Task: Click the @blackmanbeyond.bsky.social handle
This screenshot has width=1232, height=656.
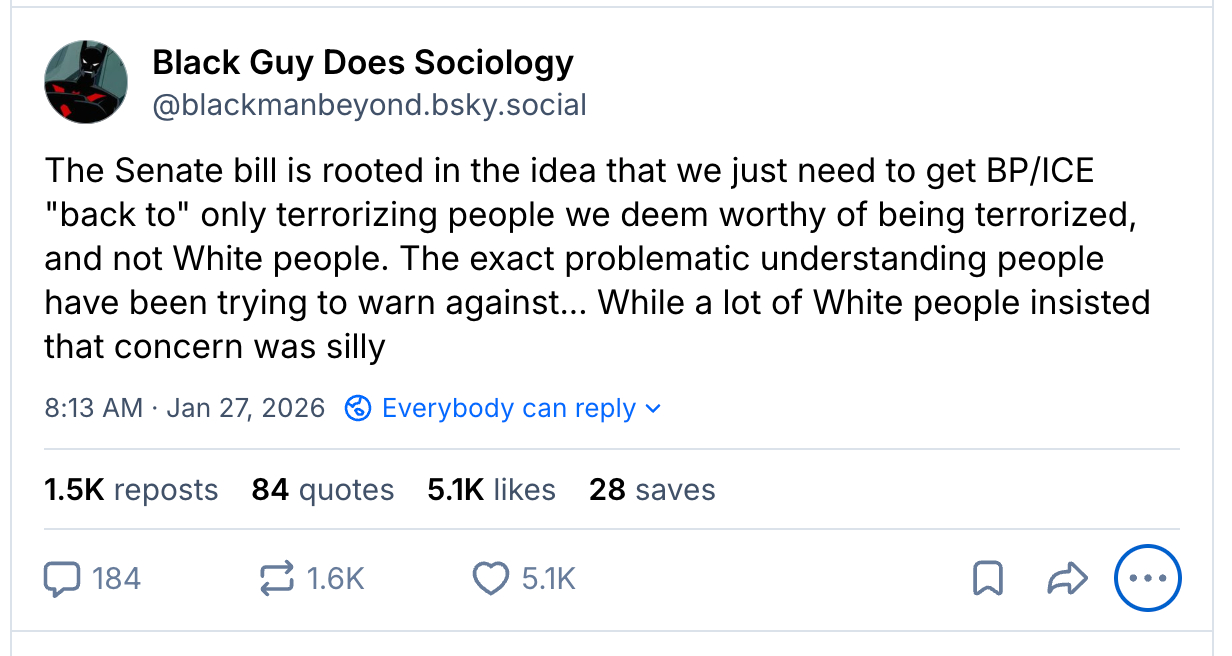Action: pos(369,104)
